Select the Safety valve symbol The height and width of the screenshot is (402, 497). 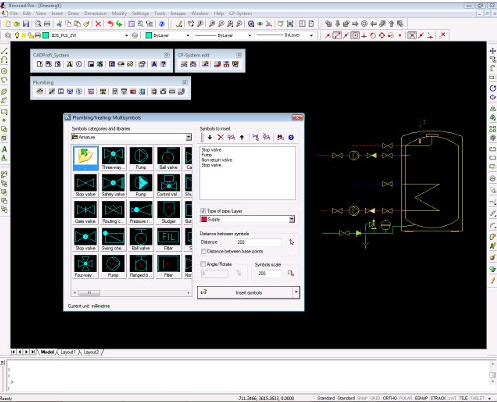click(113, 185)
